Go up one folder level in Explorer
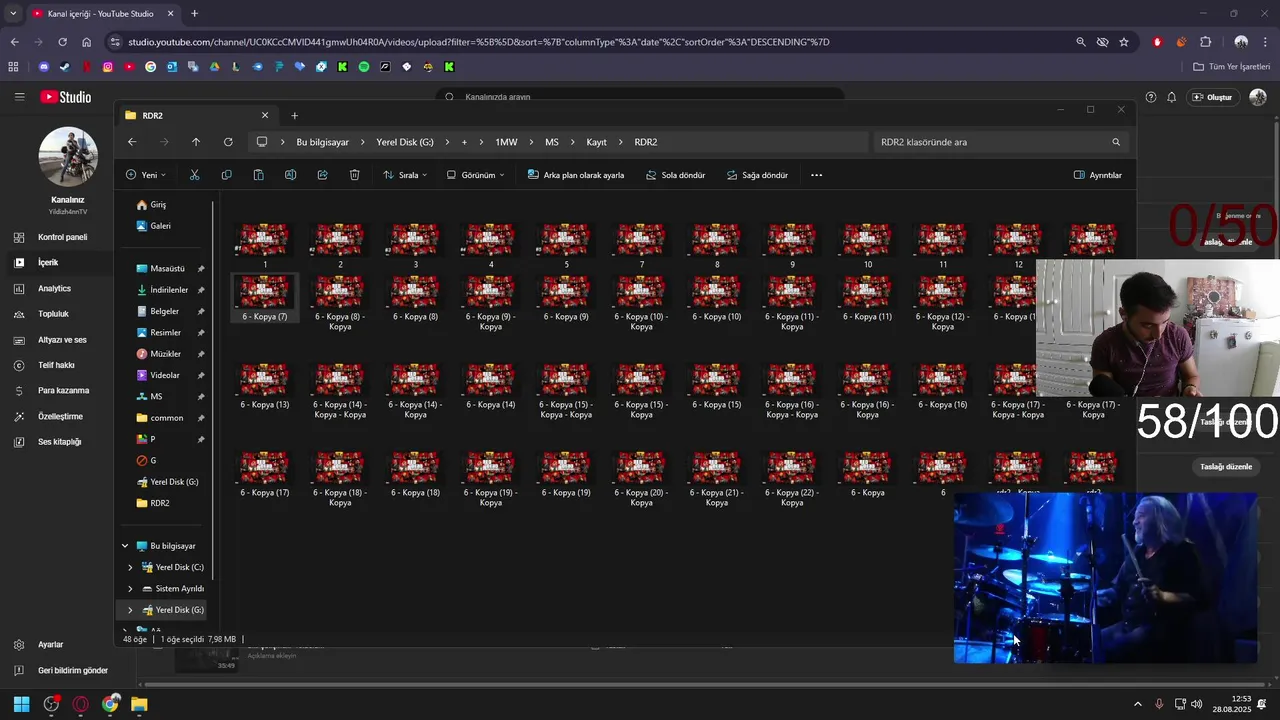1280x720 pixels. click(x=196, y=142)
